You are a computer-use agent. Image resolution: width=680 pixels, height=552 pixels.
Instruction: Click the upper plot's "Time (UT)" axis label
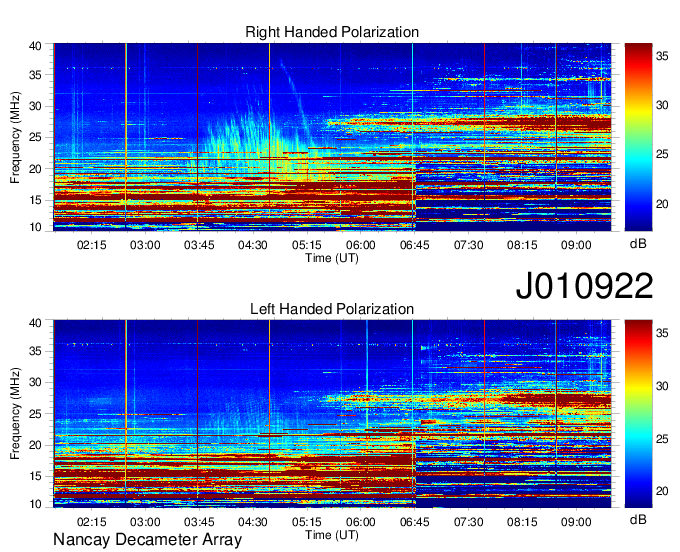pyautogui.click(x=332, y=258)
